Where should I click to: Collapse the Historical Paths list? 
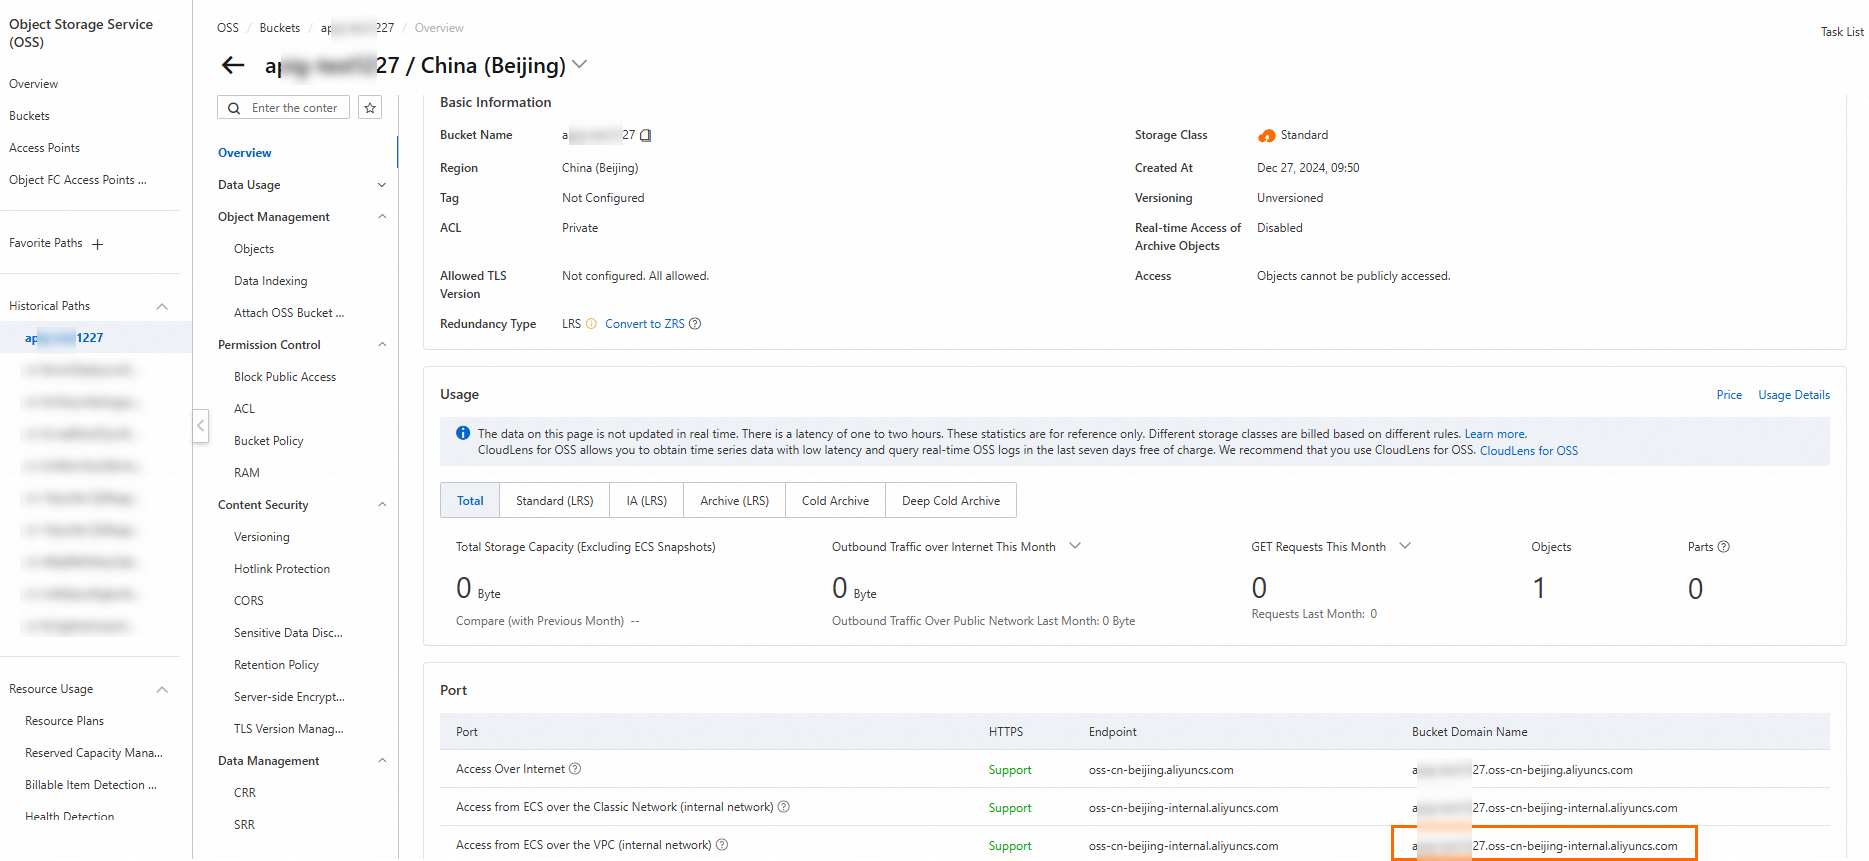pos(162,306)
